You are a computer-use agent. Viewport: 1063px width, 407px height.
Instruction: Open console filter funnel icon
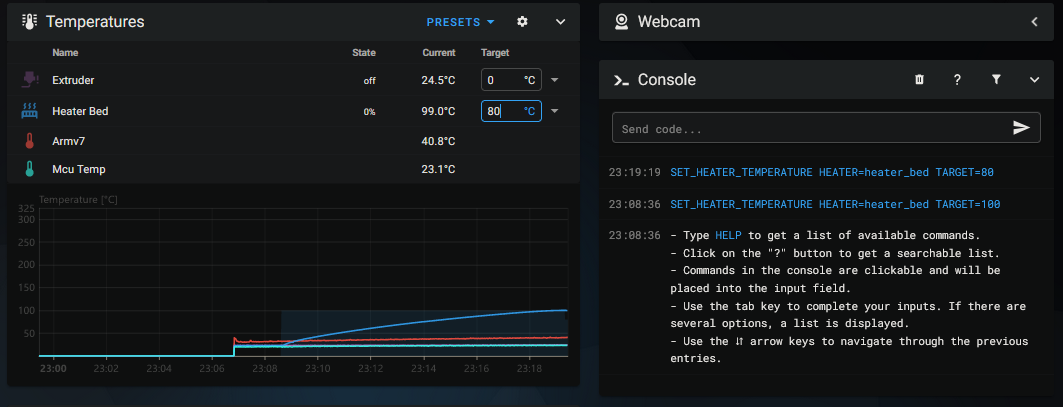click(996, 80)
